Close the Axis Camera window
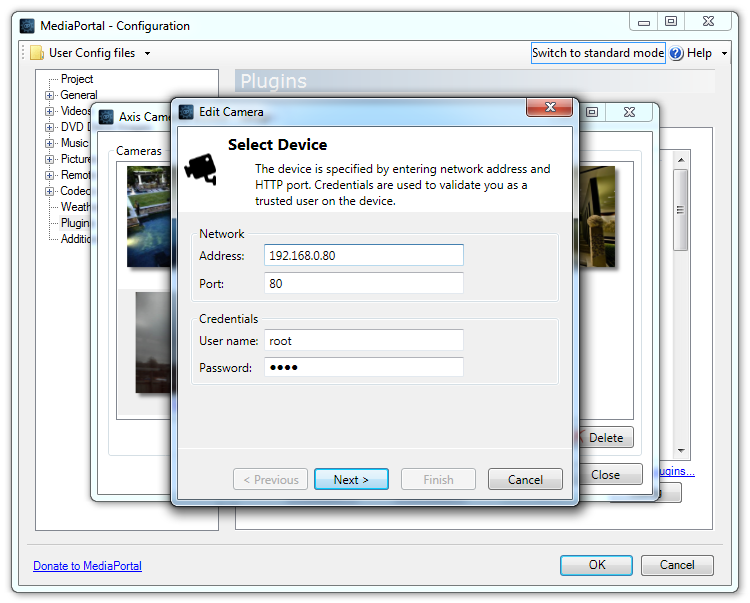This screenshot has height=603, width=750. click(629, 112)
